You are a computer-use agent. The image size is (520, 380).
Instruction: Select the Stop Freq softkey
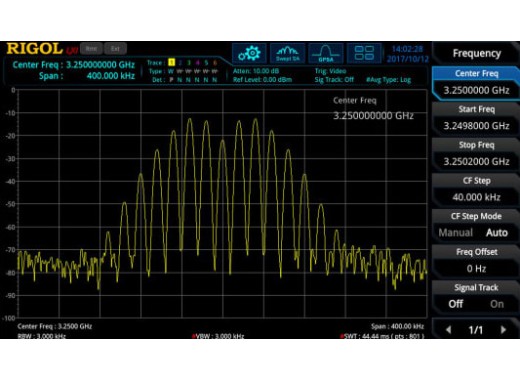click(476, 153)
